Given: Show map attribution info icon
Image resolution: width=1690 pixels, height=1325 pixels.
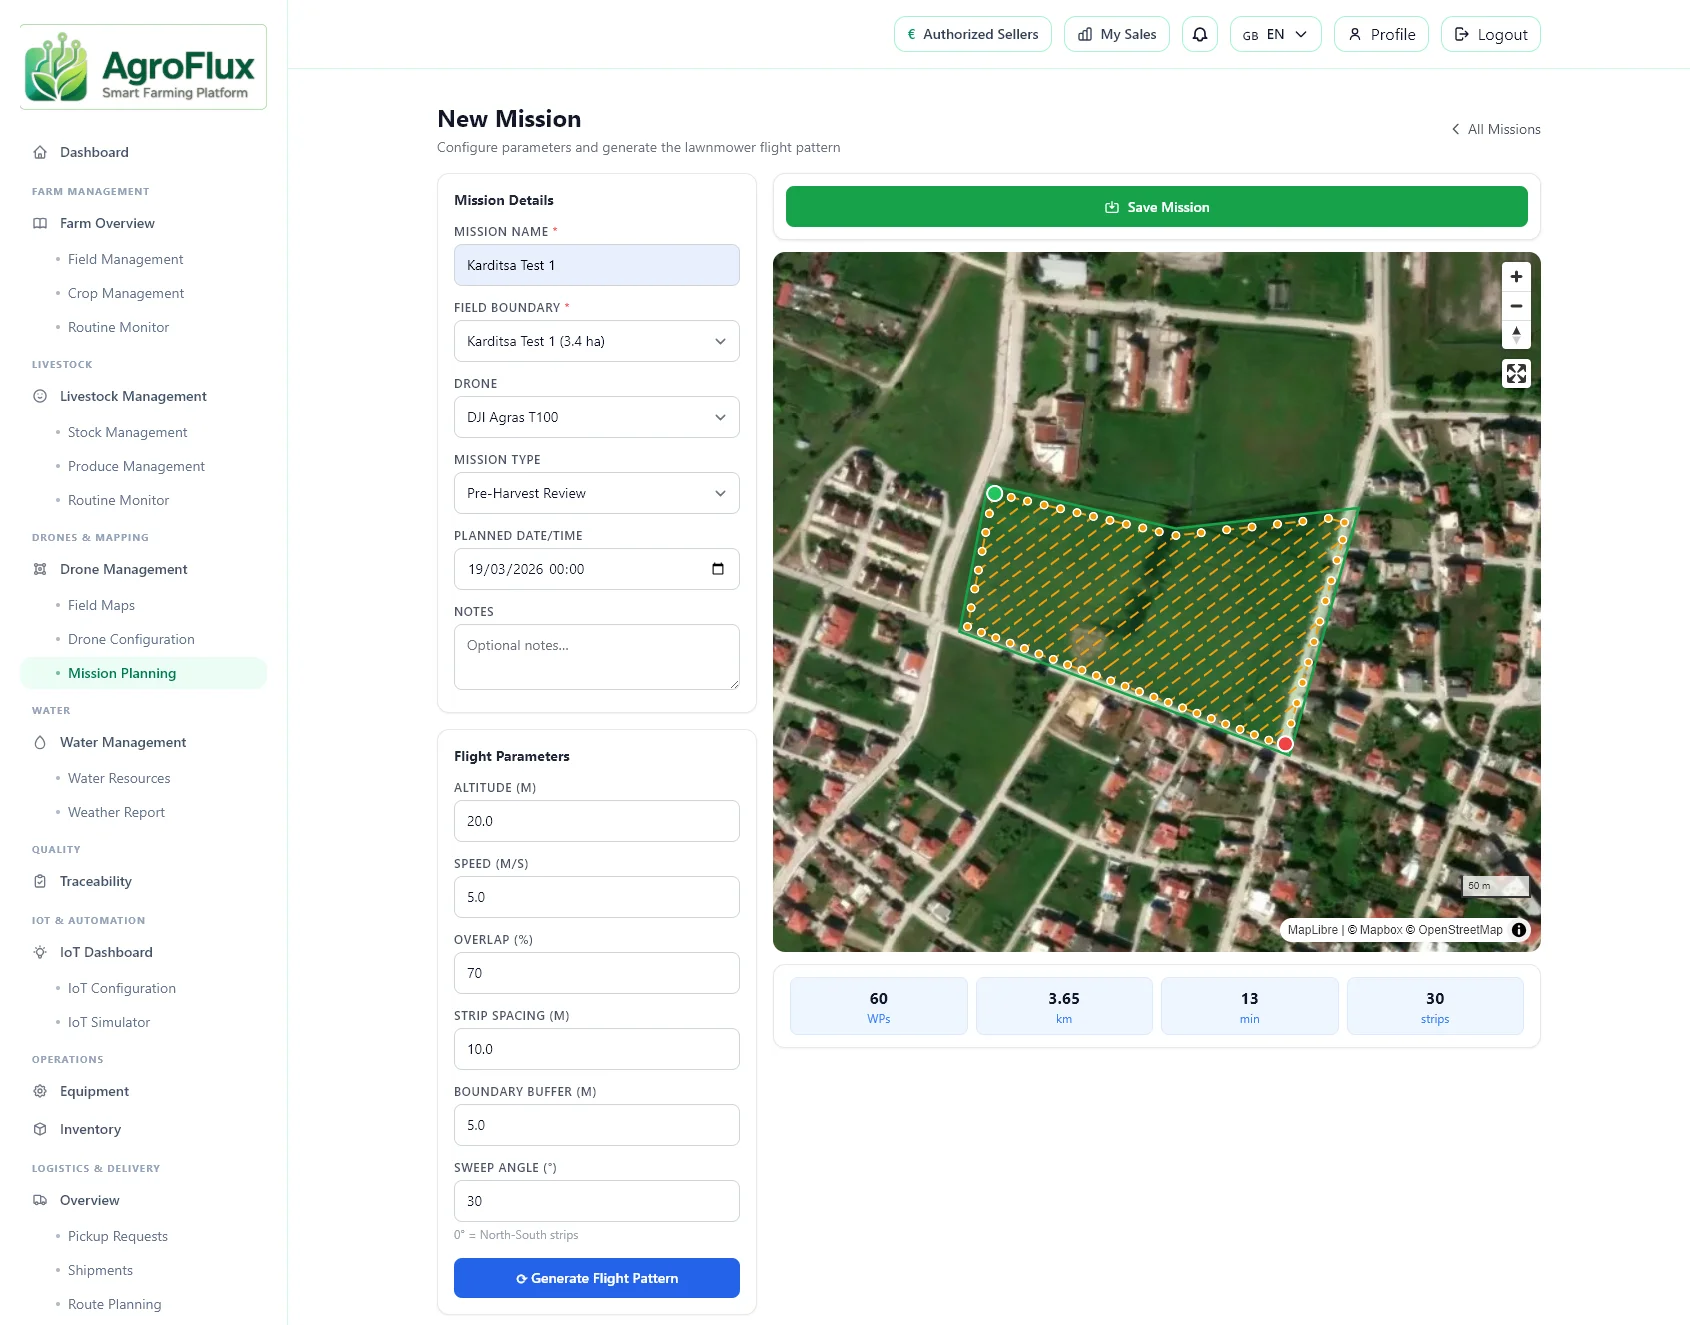Looking at the screenshot, I should click(1519, 930).
